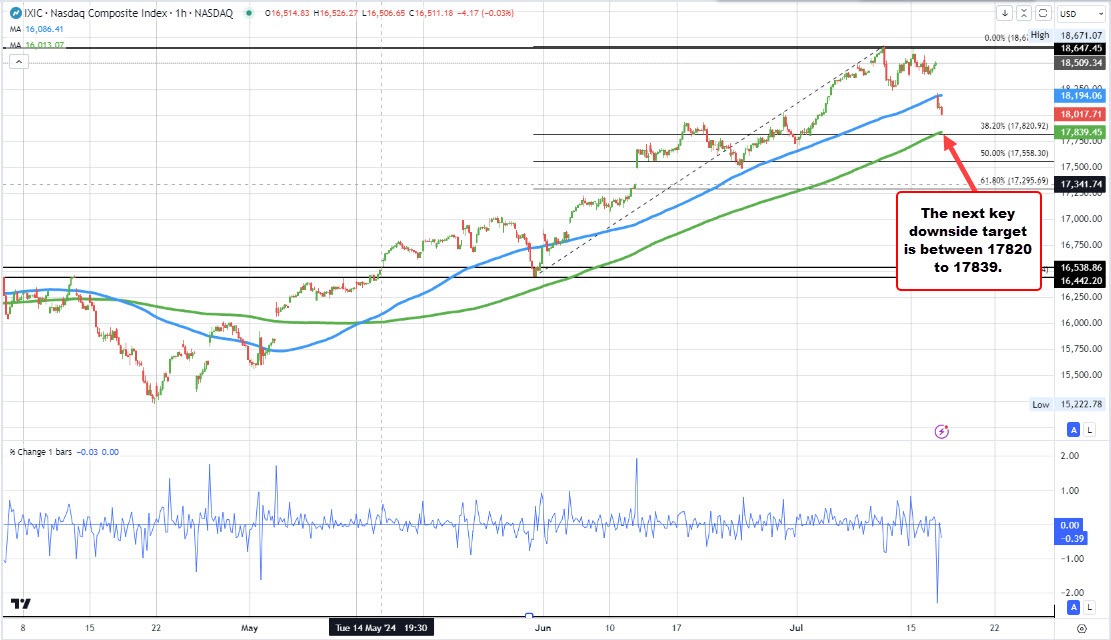Switch to logarithmic scale via the L button
The image size is (1111, 640).
(1090, 429)
